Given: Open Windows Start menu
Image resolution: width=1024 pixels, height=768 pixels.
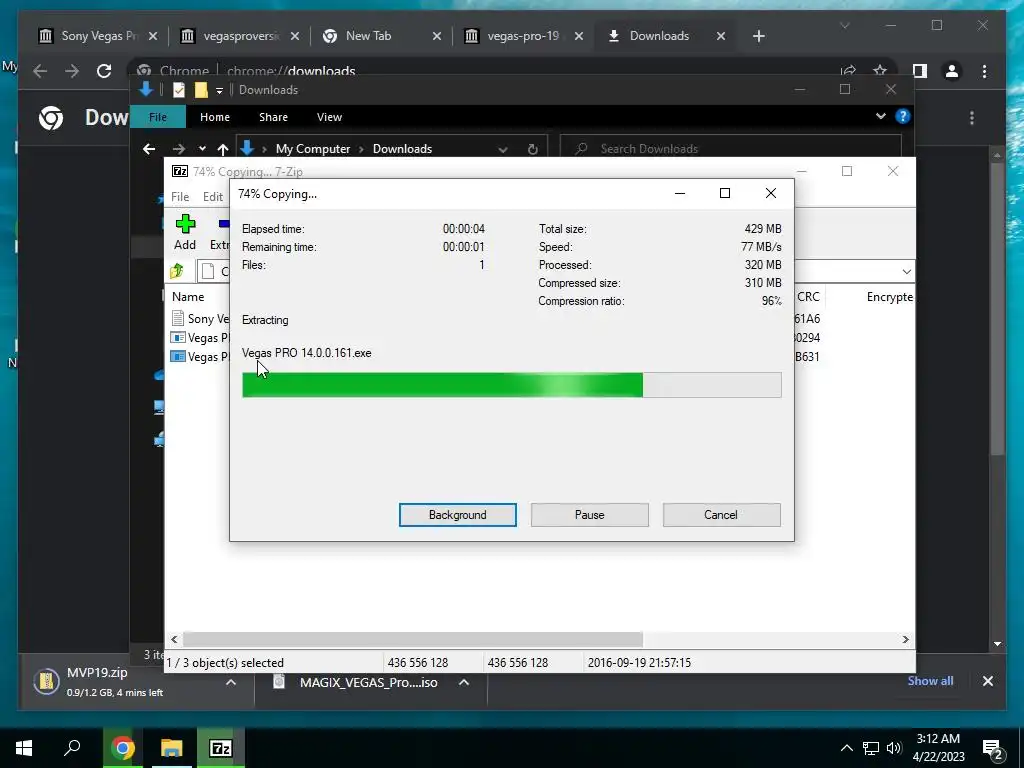Looking at the screenshot, I should (x=24, y=748).
